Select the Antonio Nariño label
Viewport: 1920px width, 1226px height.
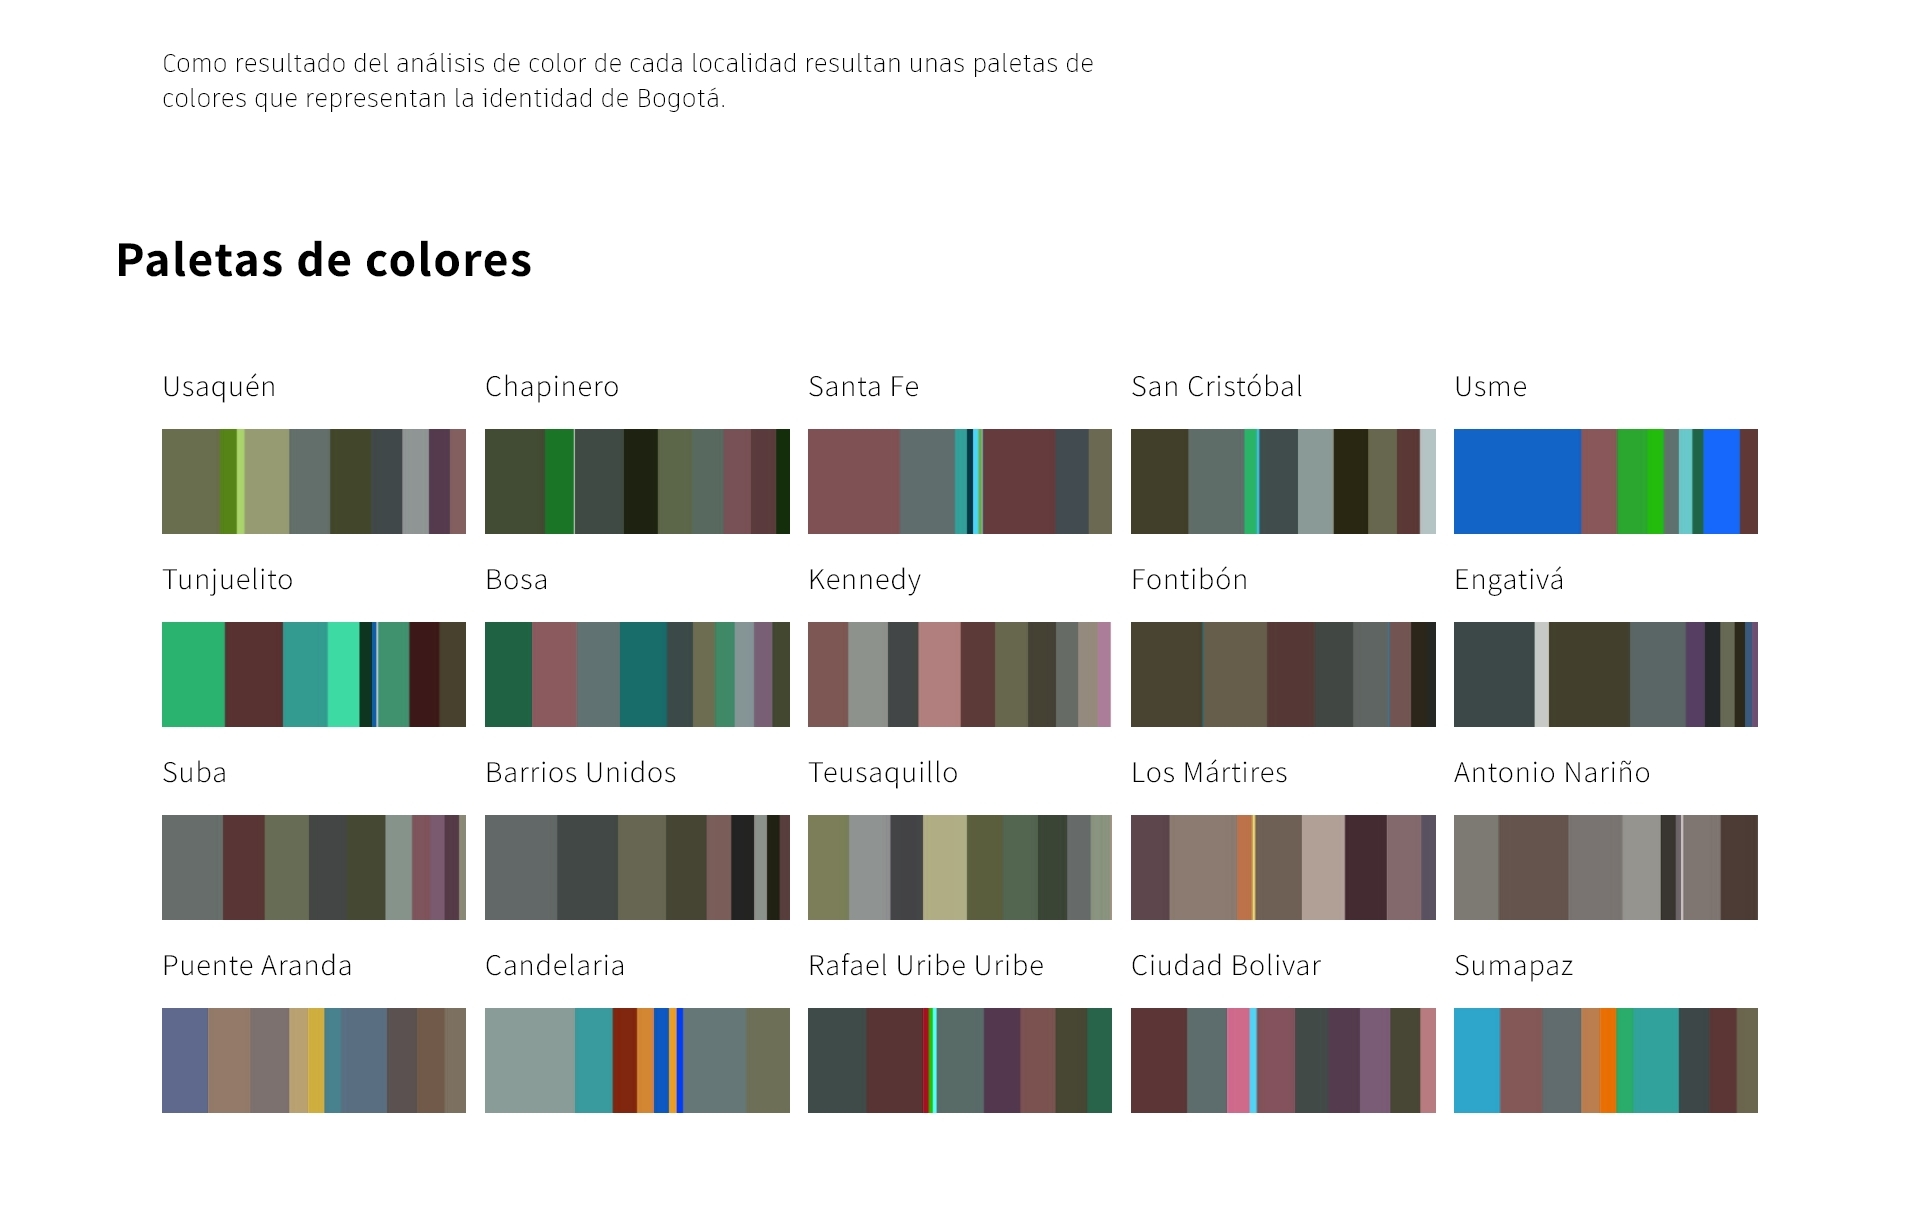[x=1551, y=773]
